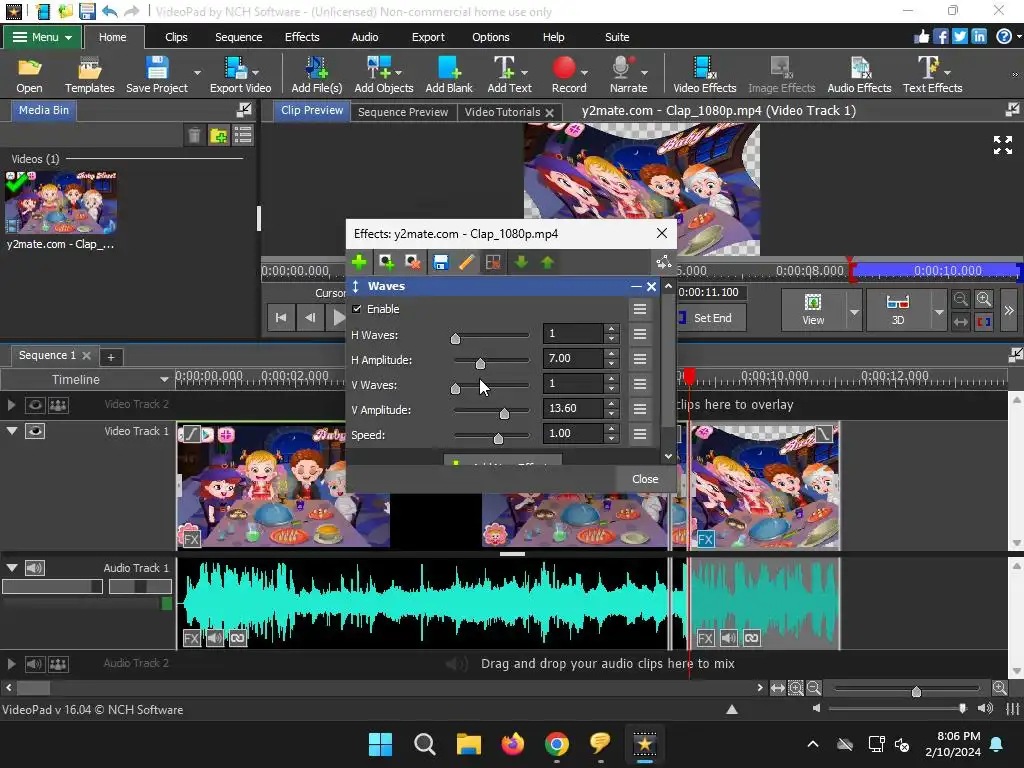Open the Sequence menu tab
Image resolution: width=1024 pixels, height=768 pixels.
coord(238,37)
